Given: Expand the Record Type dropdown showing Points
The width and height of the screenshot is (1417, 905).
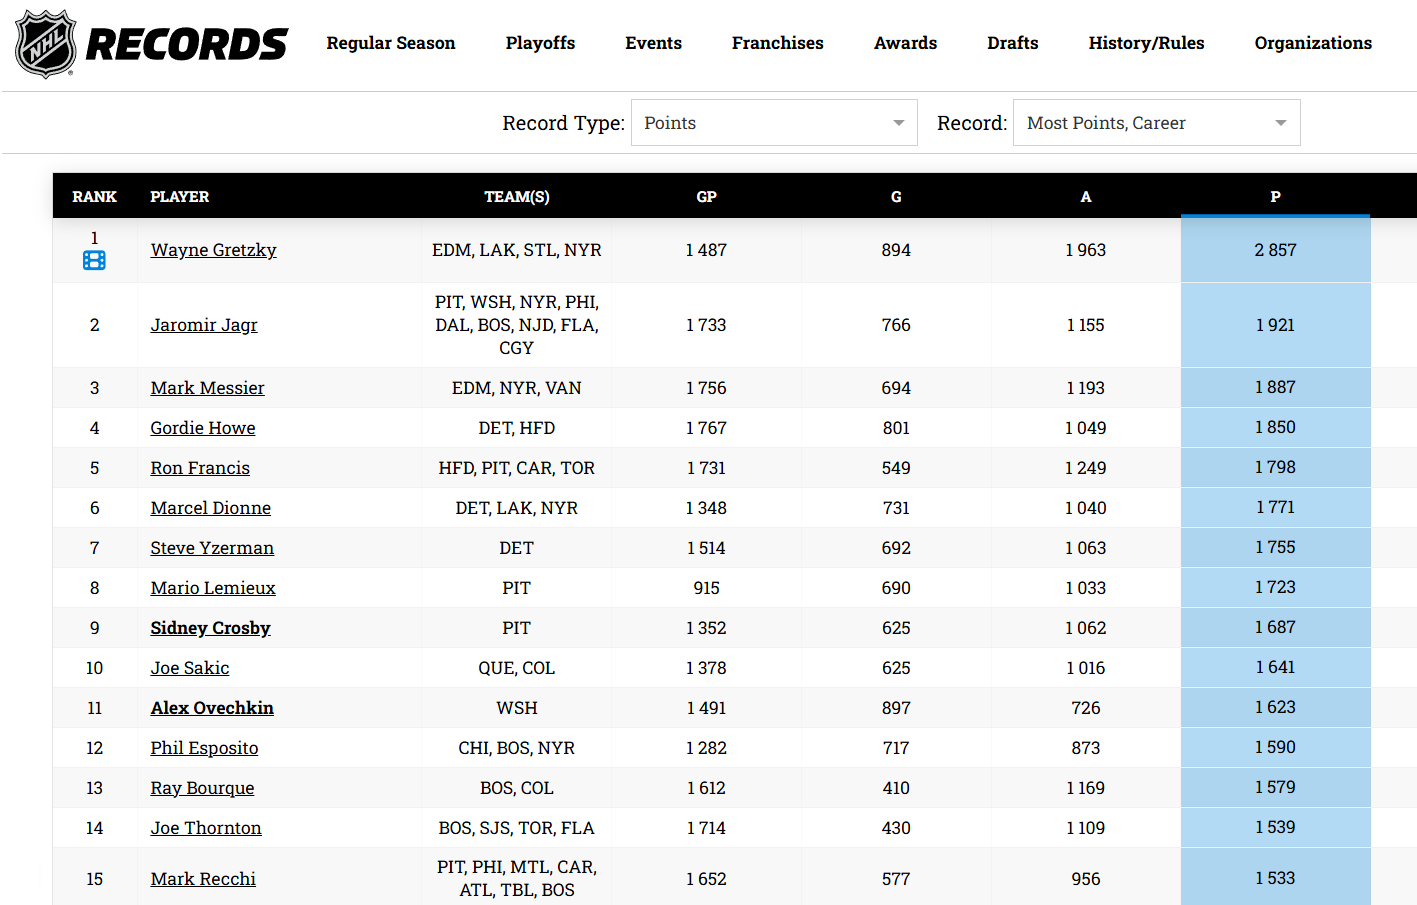Looking at the screenshot, I should coord(774,123).
